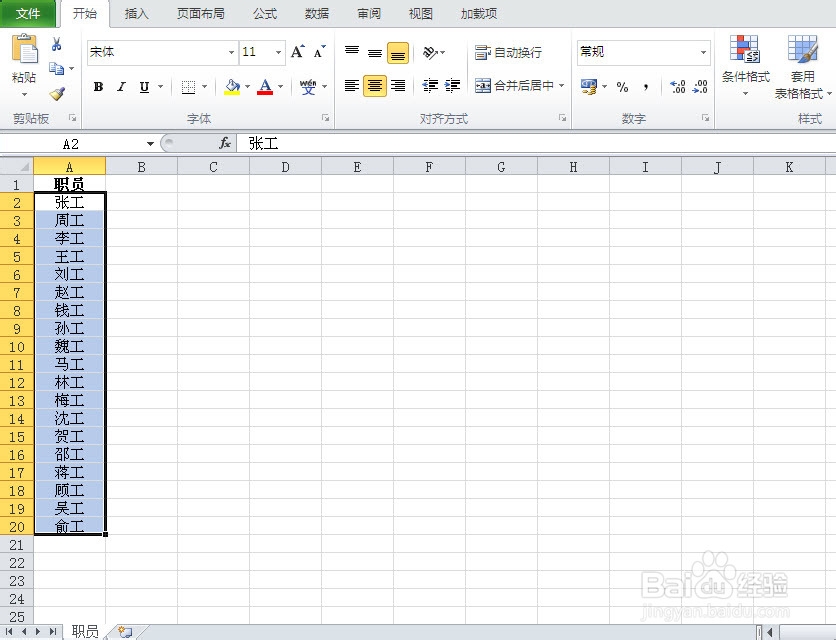Screen dimensions: 836x640
Task: Select the 职员 sheet tab
Action: 85,631
